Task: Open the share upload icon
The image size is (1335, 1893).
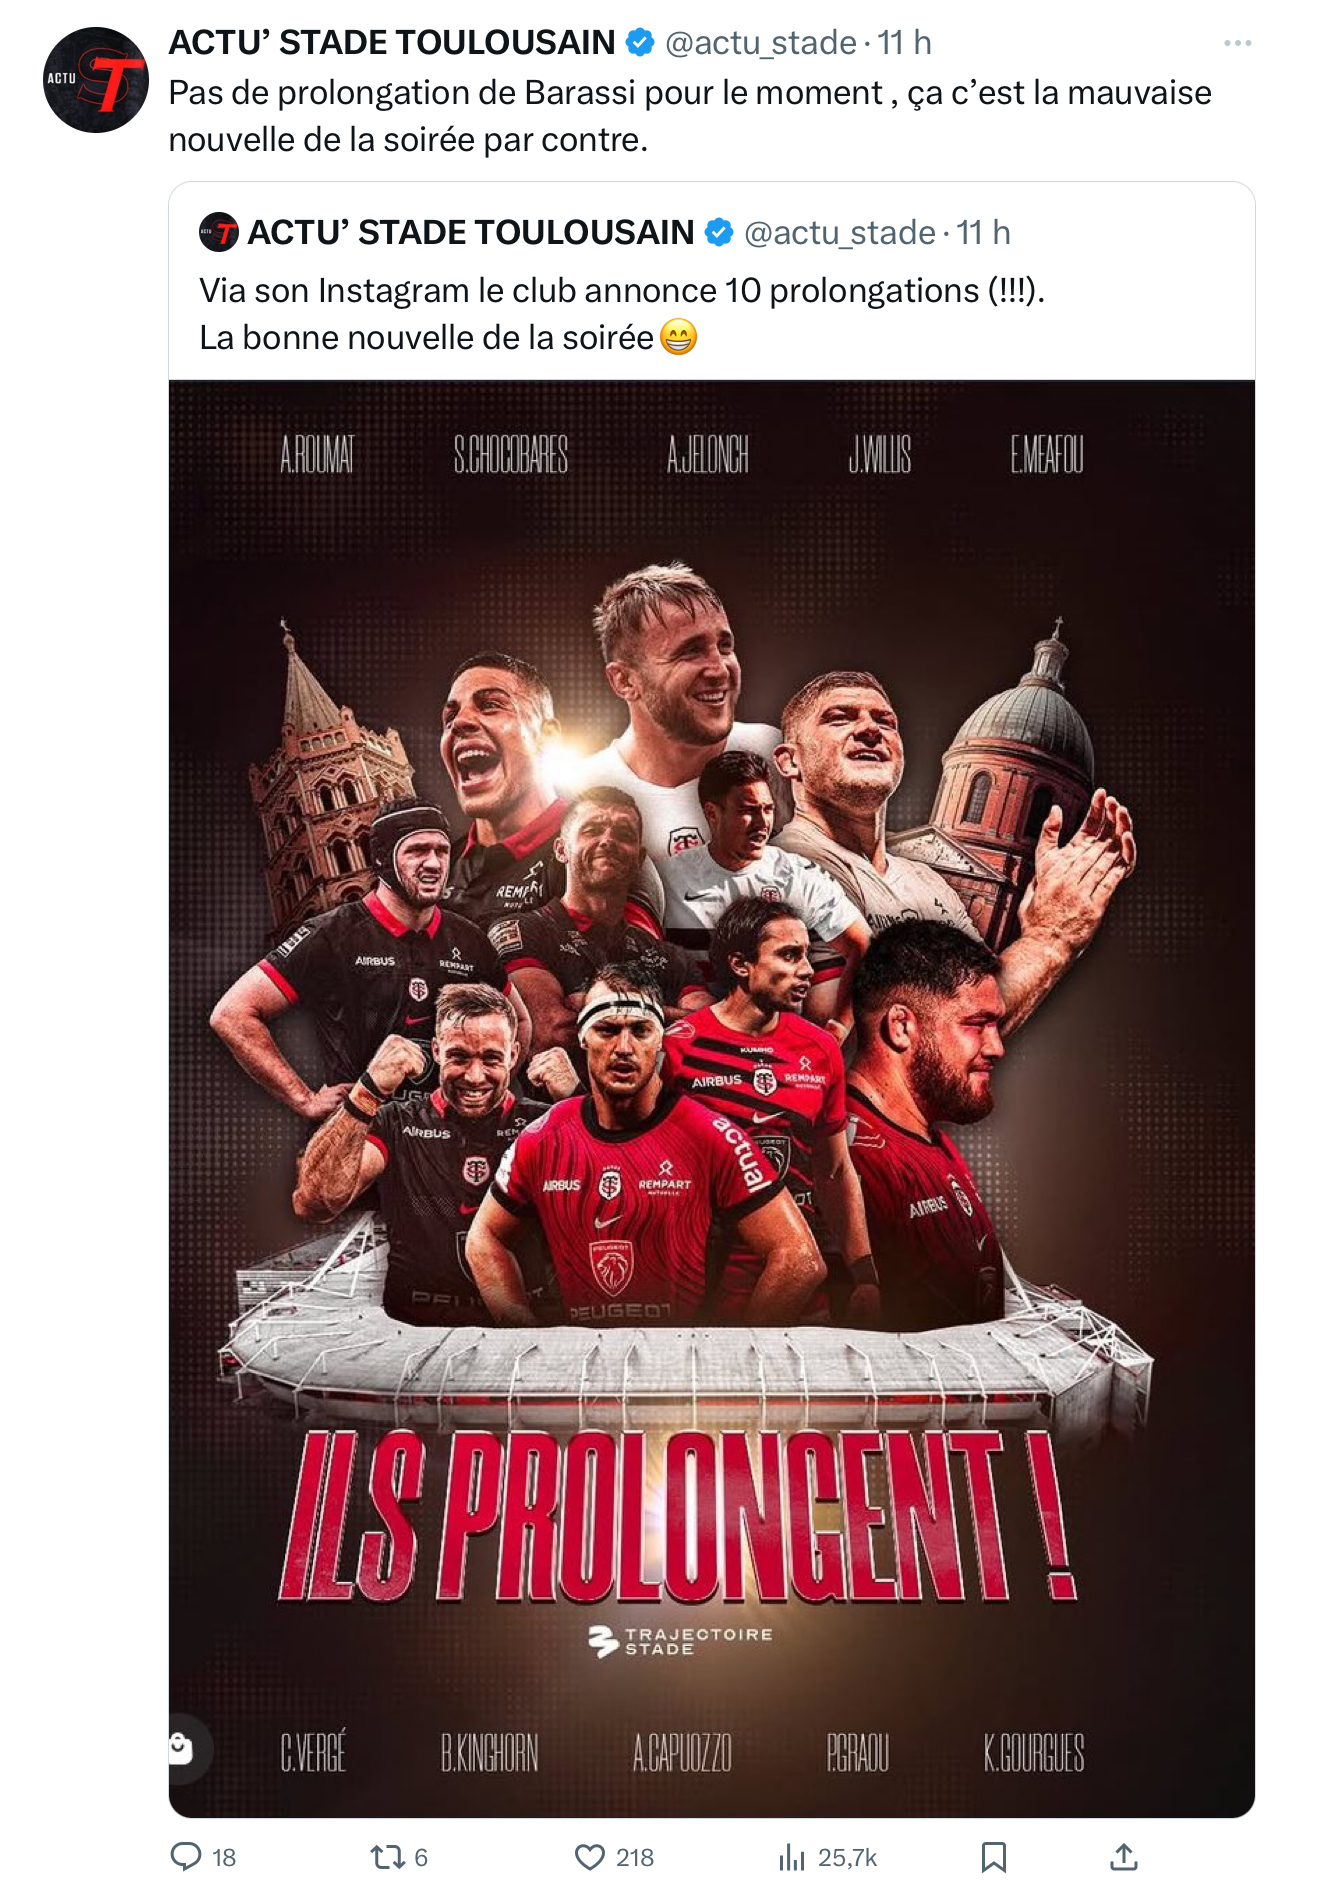Action: click(x=1124, y=1857)
